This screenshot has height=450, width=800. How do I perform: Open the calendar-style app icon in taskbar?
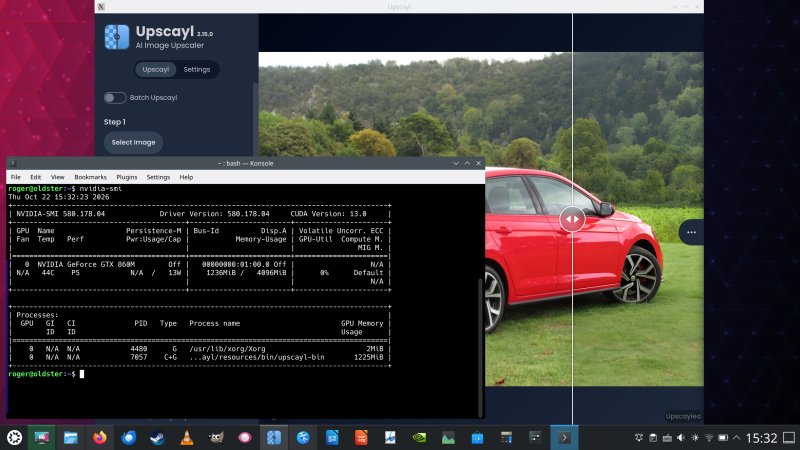507,437
